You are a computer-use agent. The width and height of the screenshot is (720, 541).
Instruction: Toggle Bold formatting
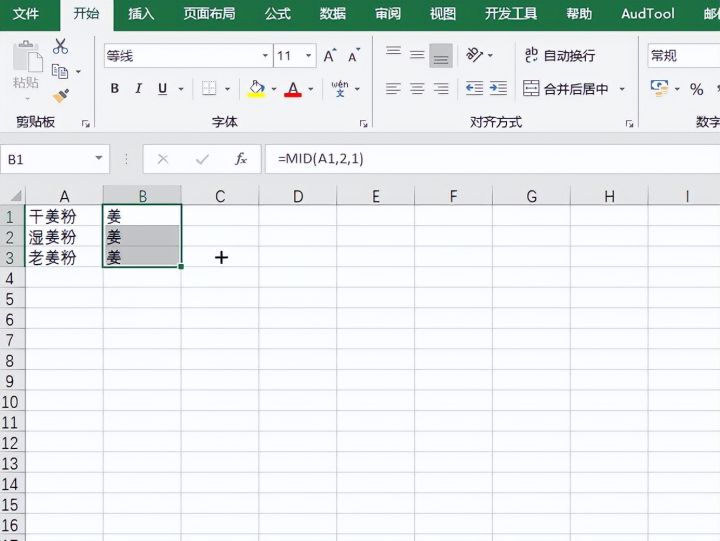pyautogui.click(x=115, y=88)
